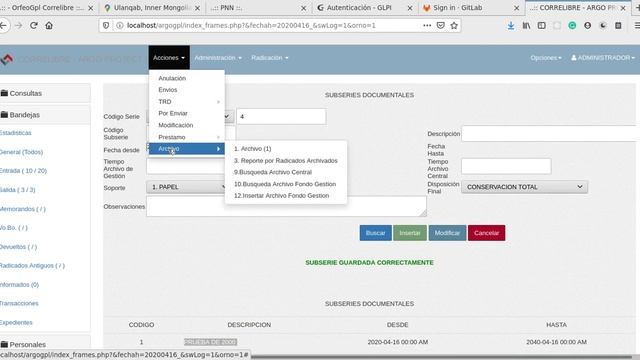Viewport: 640px width, 360px height.
Task: Click the green Insertar button
Action: (x=410, y=233)
